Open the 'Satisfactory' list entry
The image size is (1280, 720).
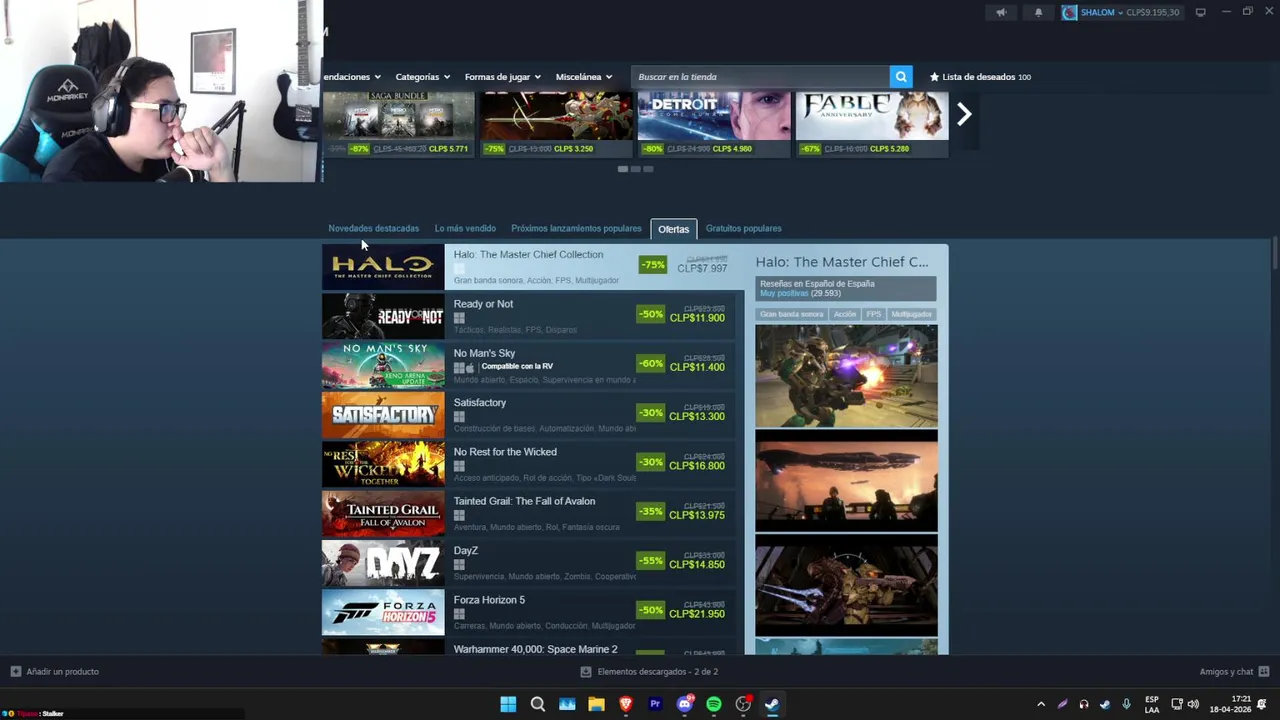[528, 415]
